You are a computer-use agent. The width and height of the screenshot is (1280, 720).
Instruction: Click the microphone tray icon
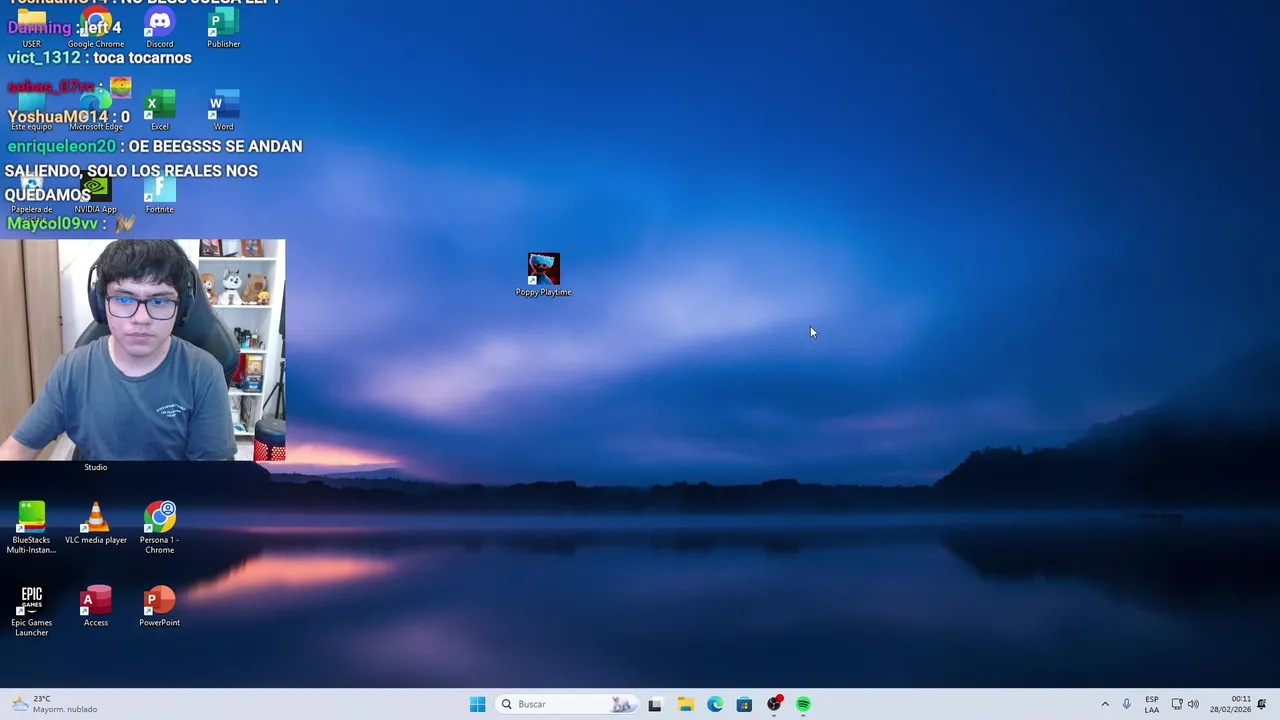click(x=1127, y=704)
